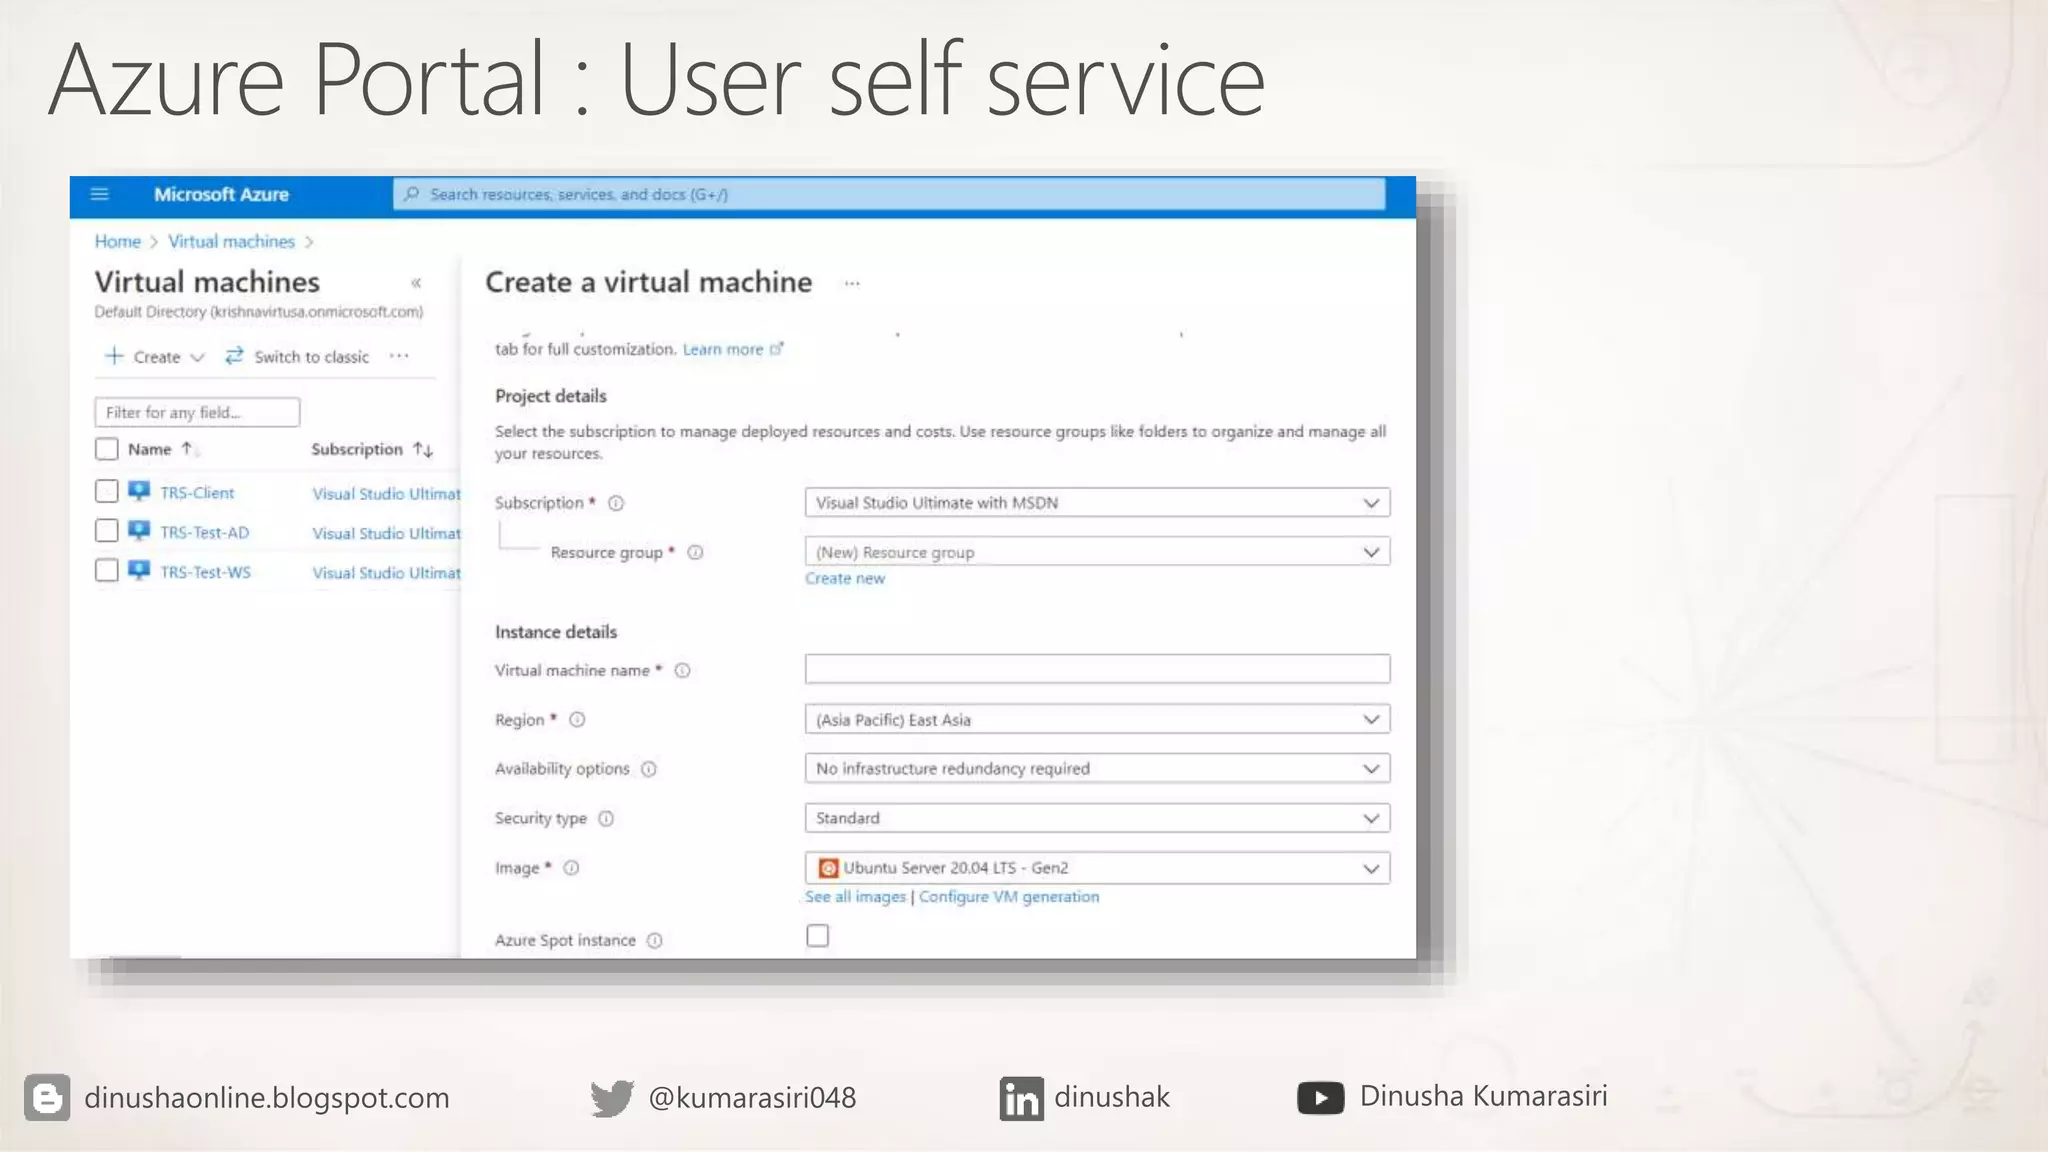Click See all images link
The height and width of the screenshot is (1152, 2048).
[855, 897]
